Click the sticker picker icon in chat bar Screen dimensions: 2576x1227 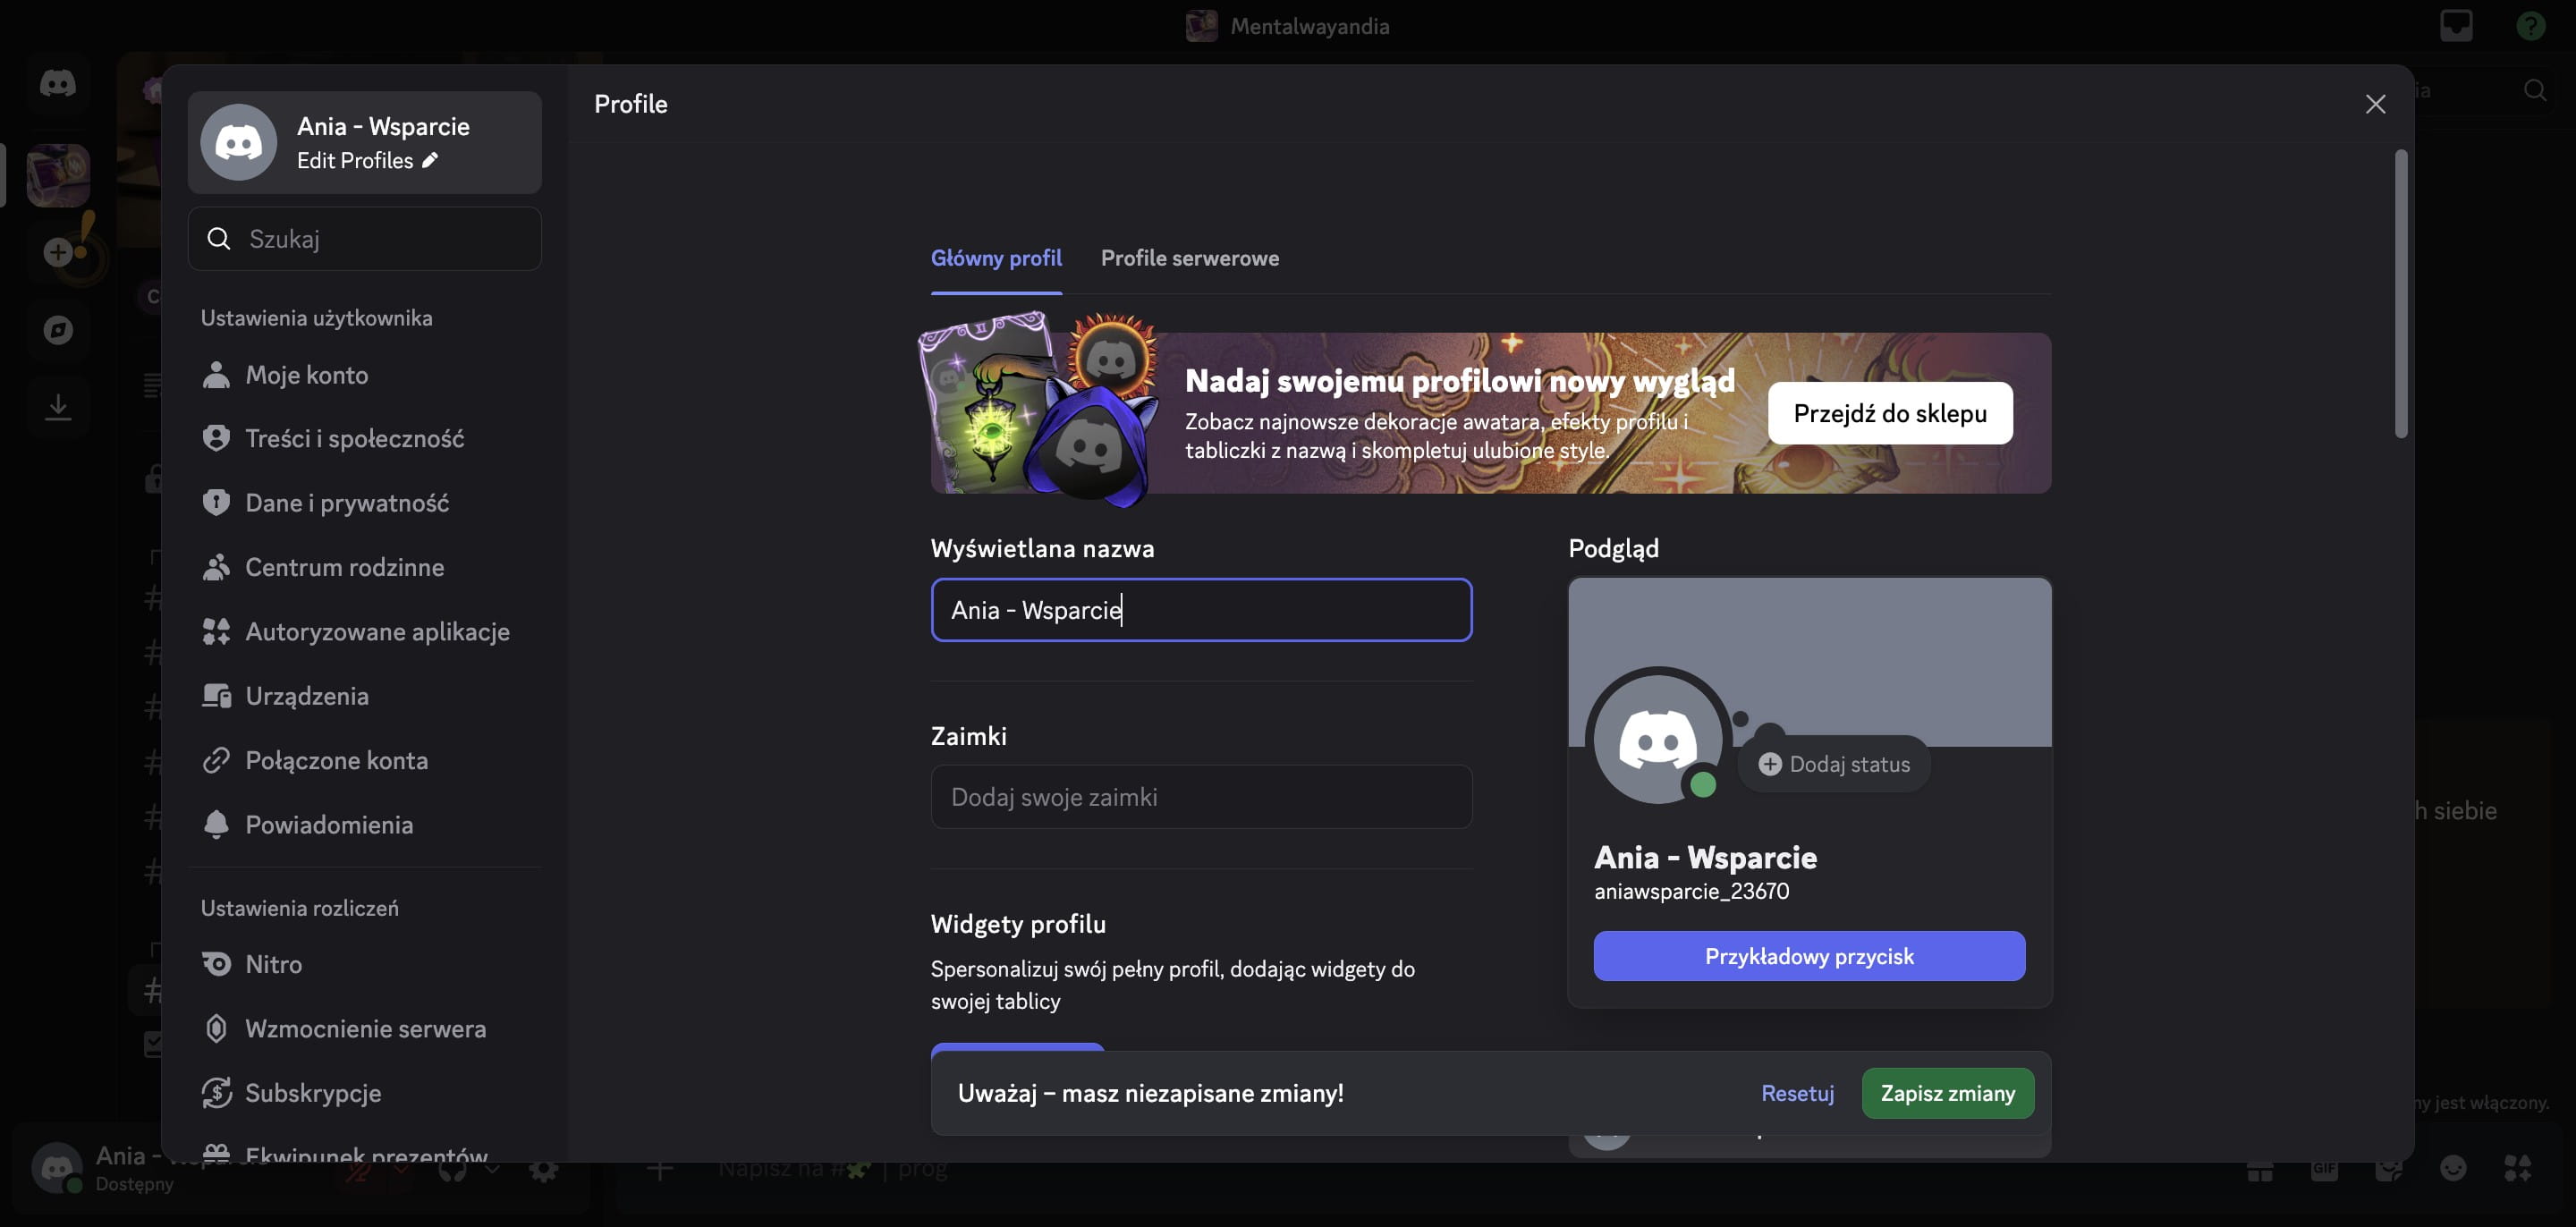(2389, 1168)
